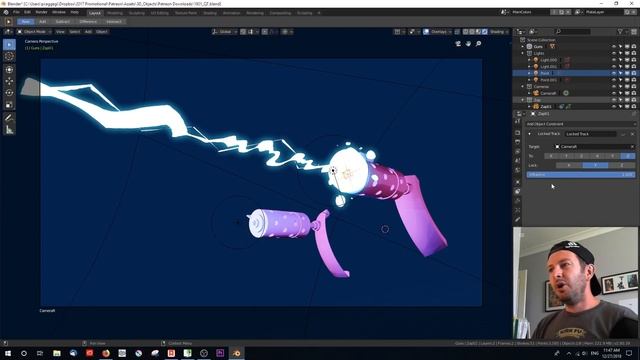
Task: Open the viewport Object menu
Action: [102, 31]
